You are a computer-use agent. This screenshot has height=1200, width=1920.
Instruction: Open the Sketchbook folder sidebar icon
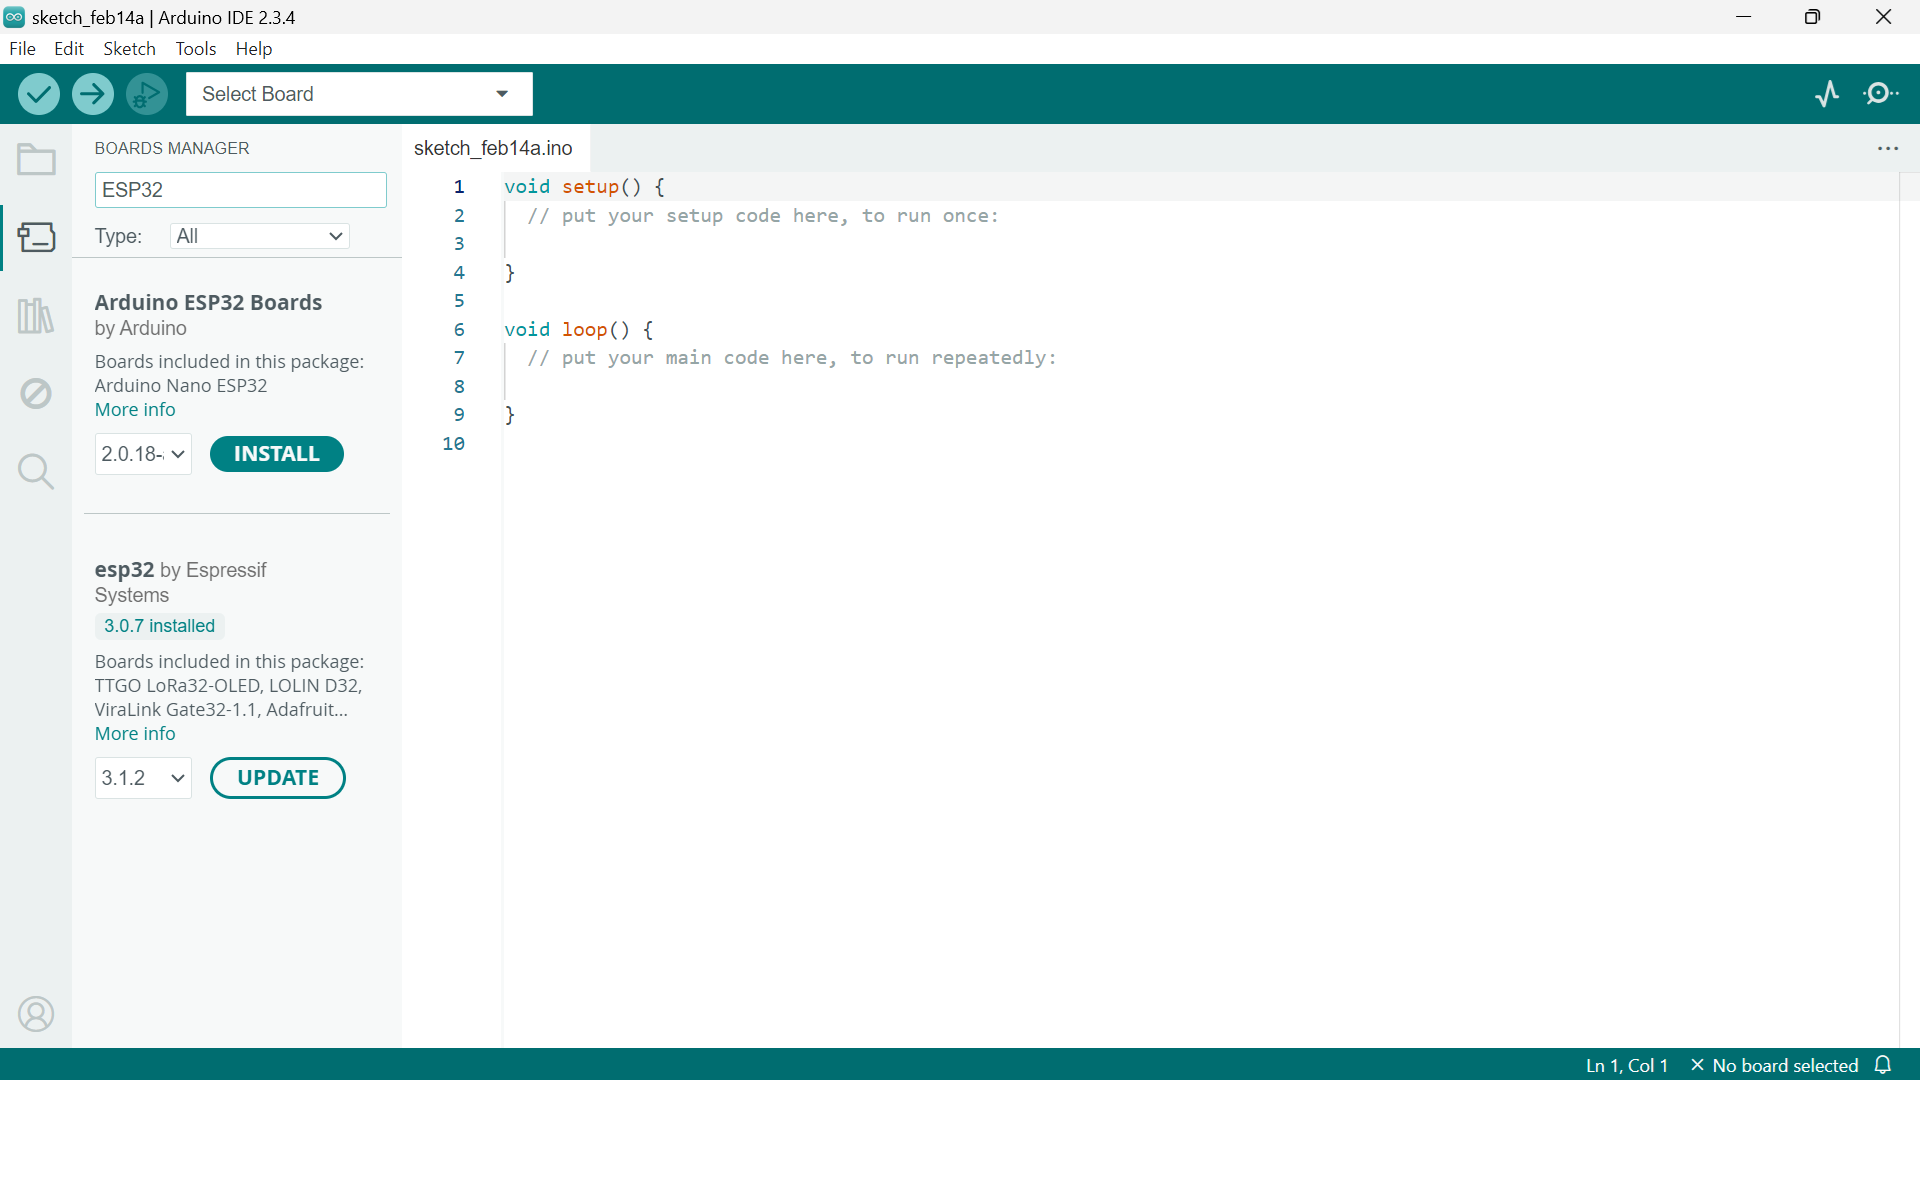click(x=36, y=160)
